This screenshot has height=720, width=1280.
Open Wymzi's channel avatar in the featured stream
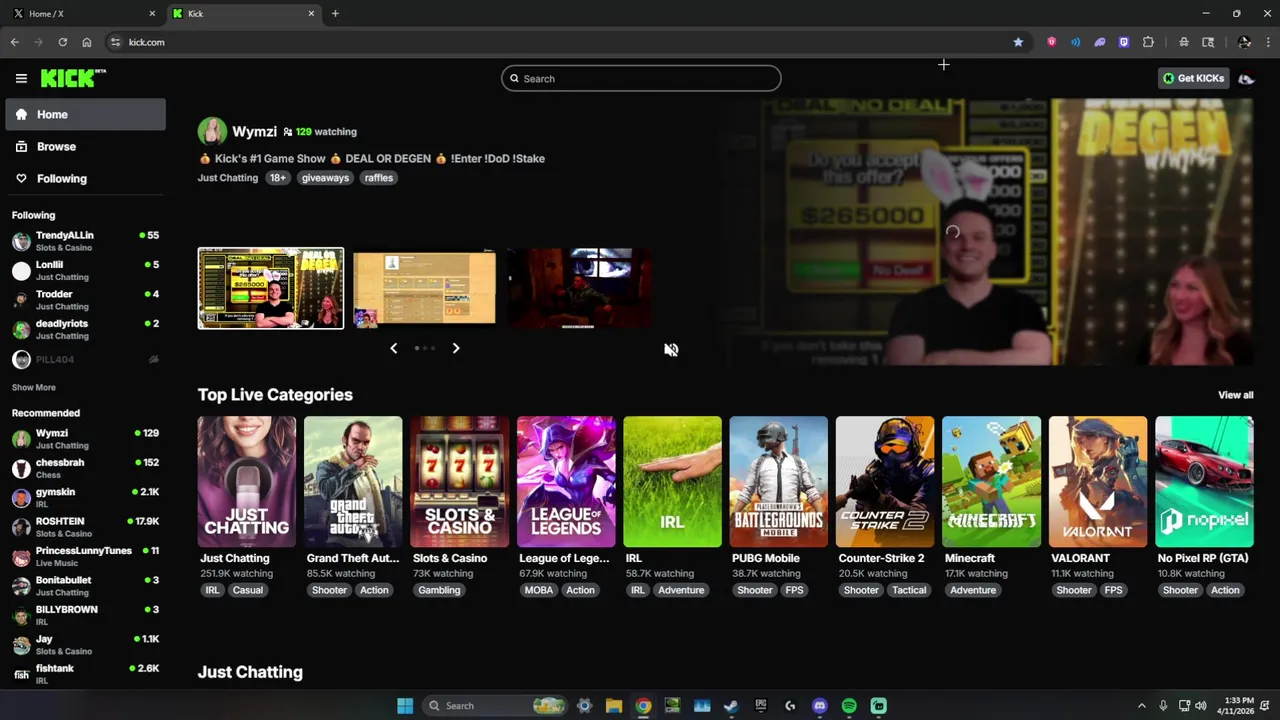[212, 131]
